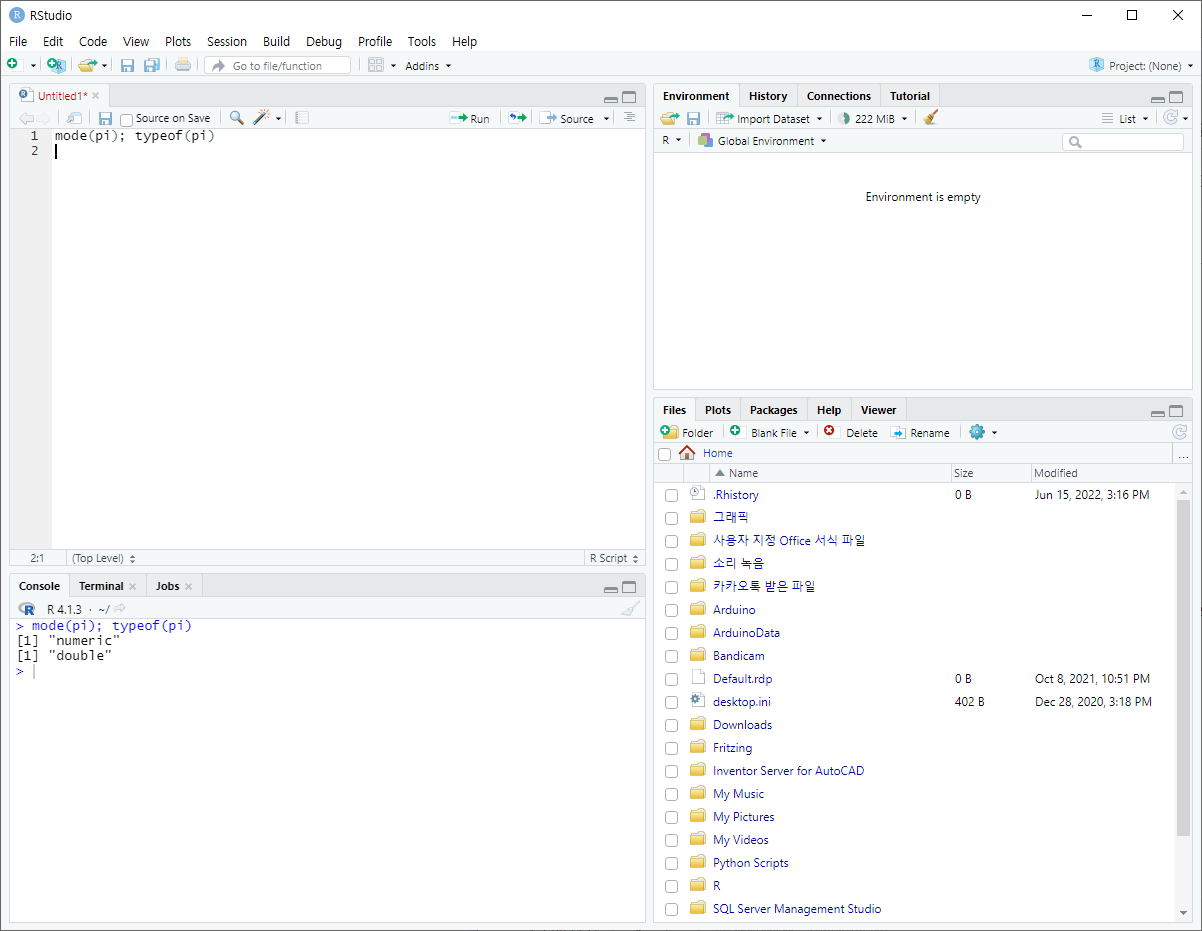1202x931 pixels.
Task: Refresh the Files pane listing
Action: point(1180,432)
